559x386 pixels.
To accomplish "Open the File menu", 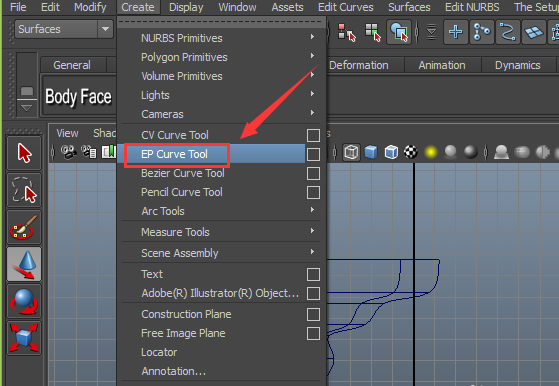I will [18, 7].
